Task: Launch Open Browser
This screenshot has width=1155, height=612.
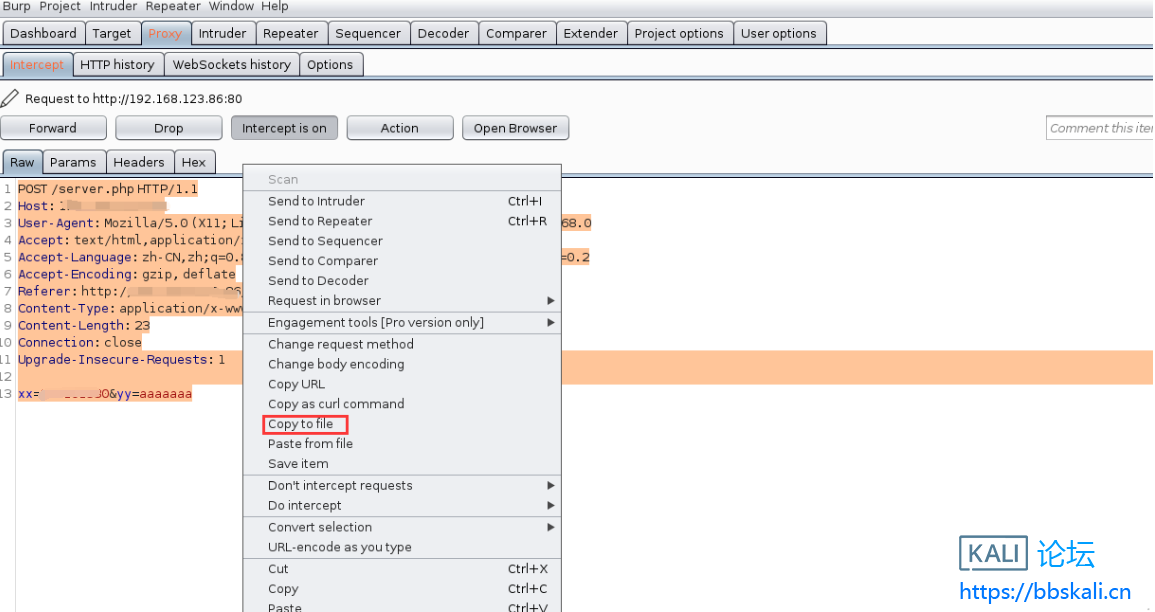Action: click(x=515, y=128)
